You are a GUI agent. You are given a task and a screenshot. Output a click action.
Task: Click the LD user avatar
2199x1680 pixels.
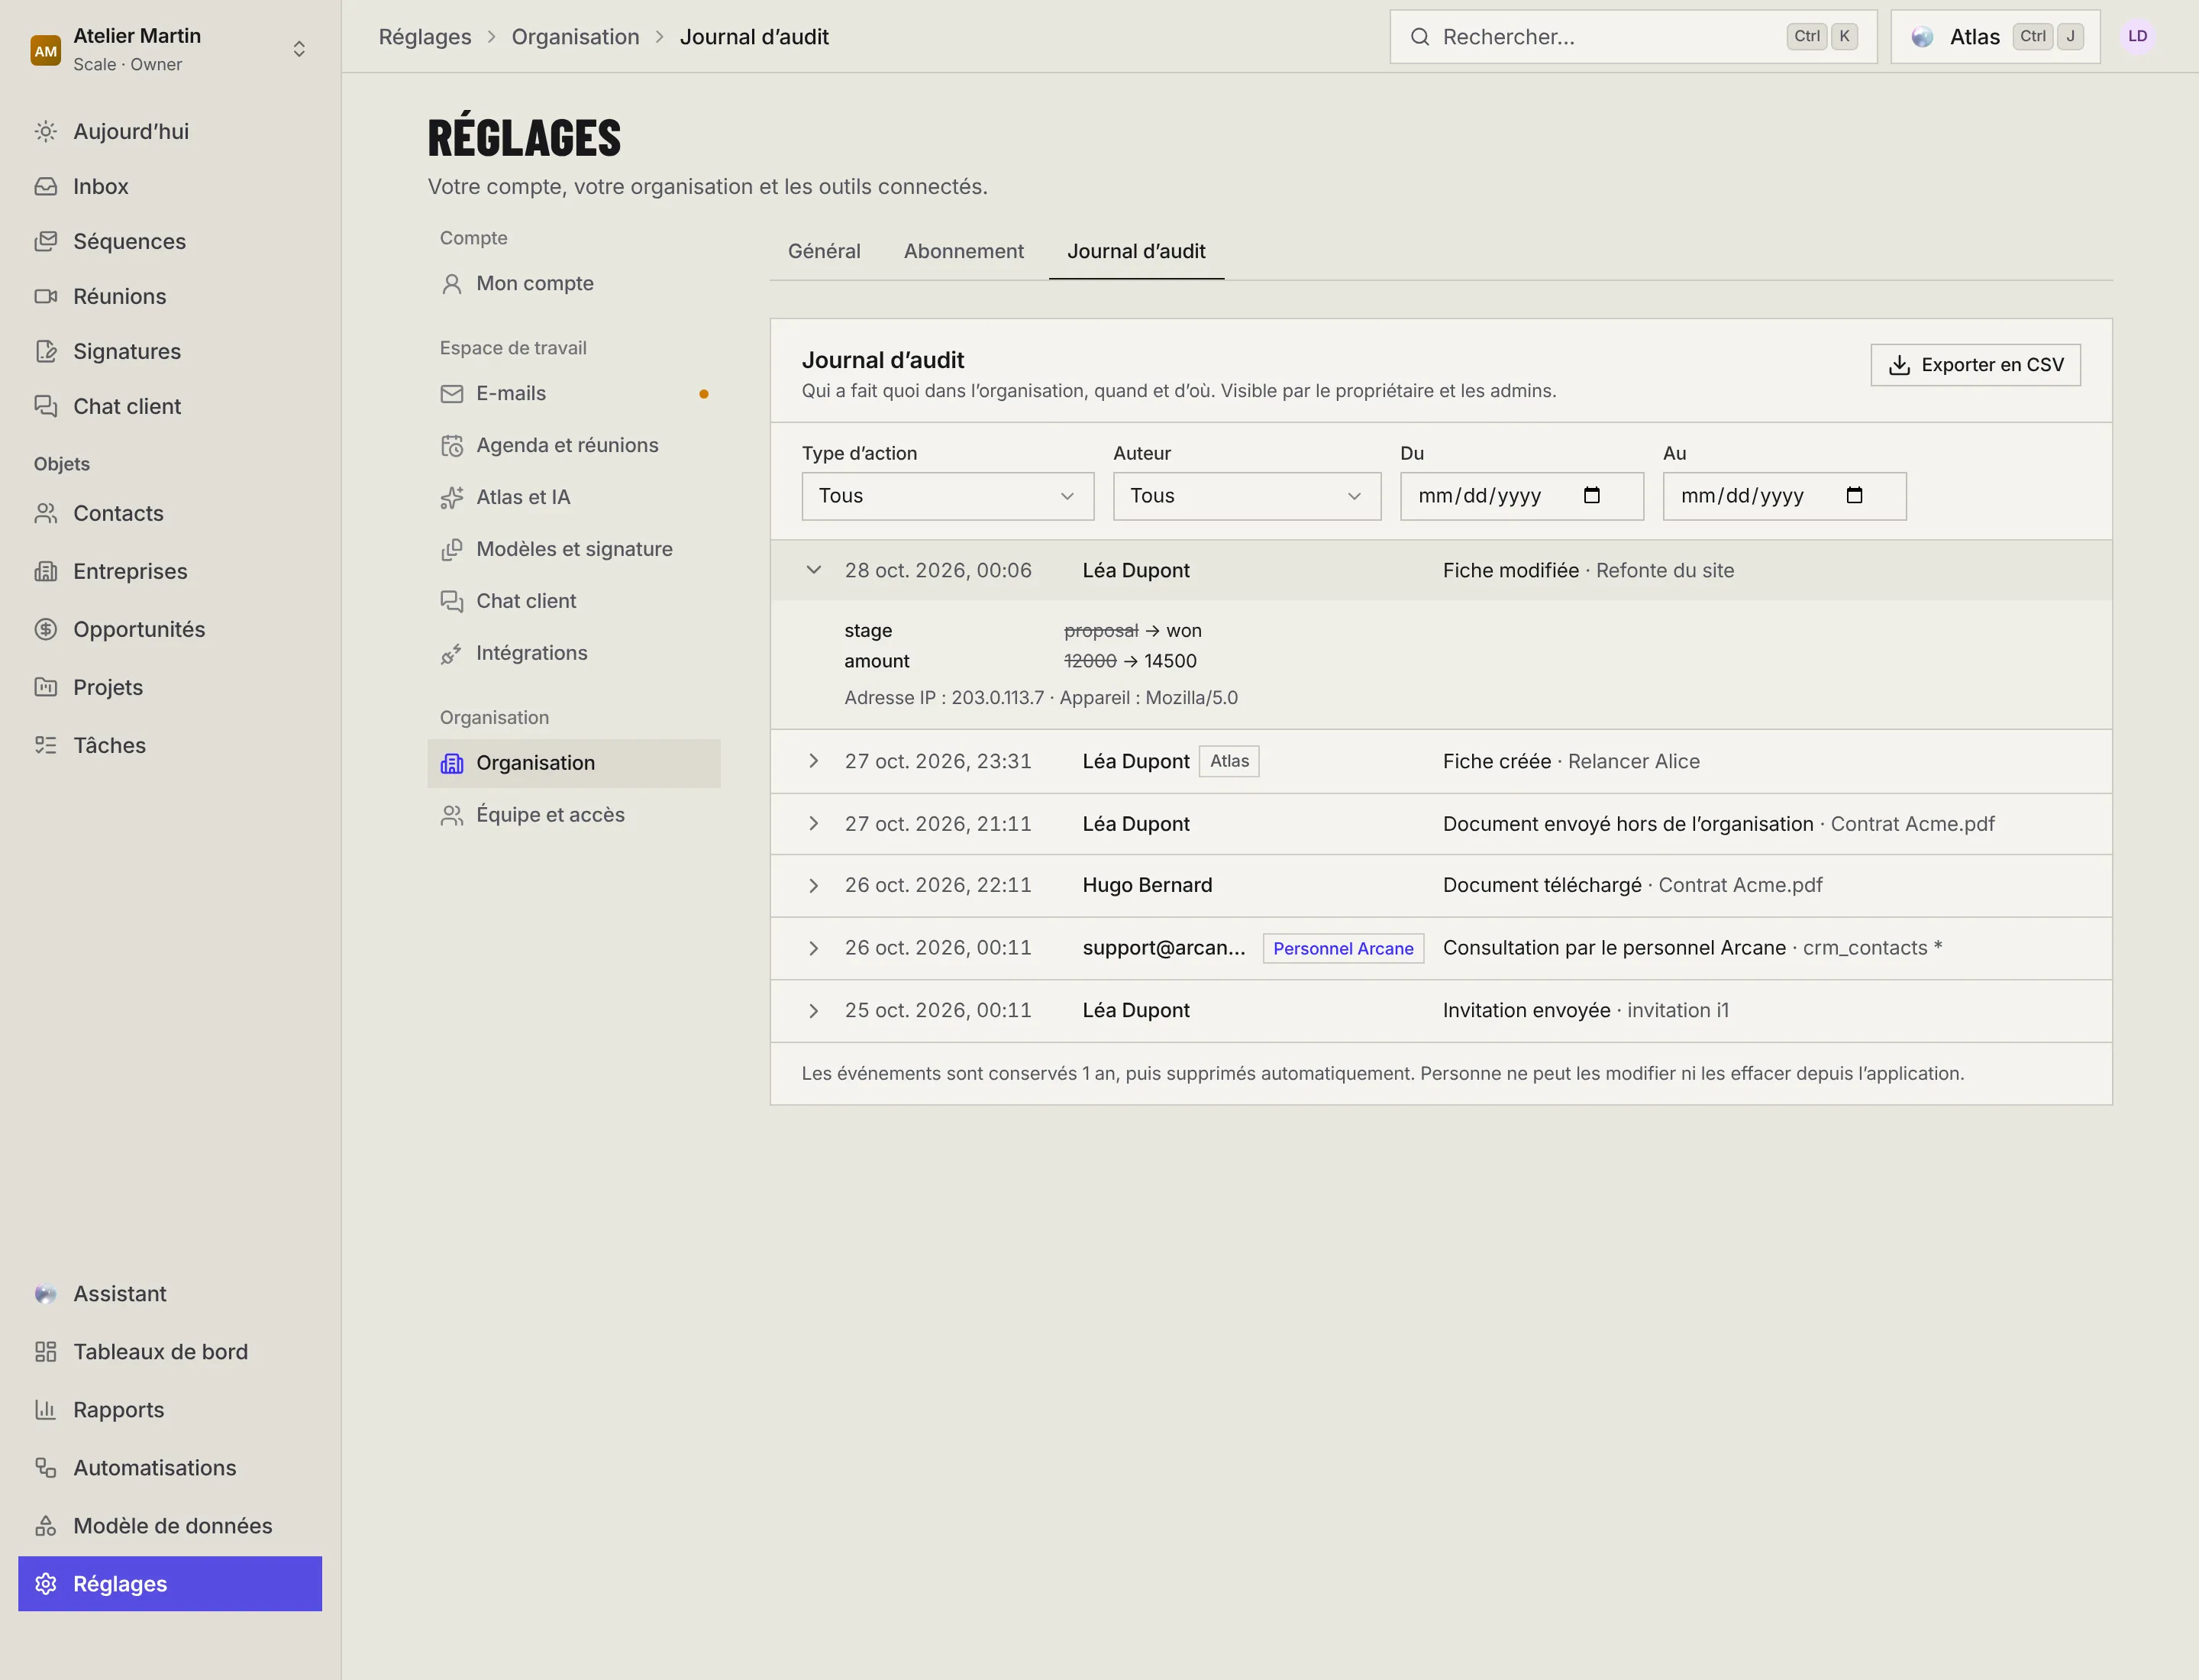coord(2137,36)
